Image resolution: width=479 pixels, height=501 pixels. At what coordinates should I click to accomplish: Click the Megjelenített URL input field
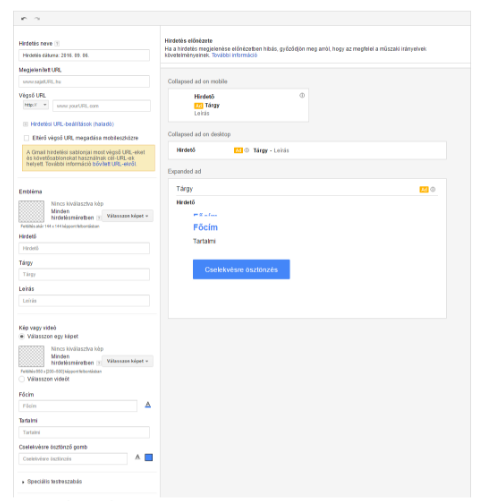click(84, 81)
